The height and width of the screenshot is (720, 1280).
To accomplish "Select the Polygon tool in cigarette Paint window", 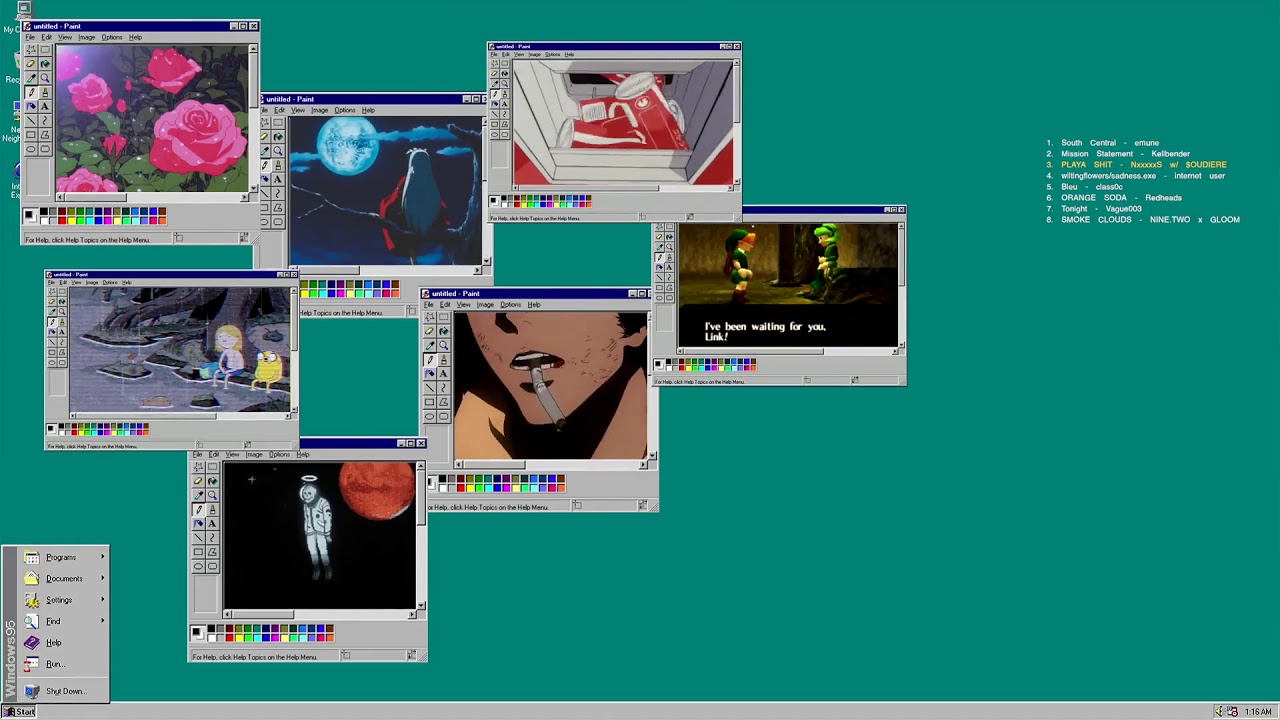I will 444,402.
